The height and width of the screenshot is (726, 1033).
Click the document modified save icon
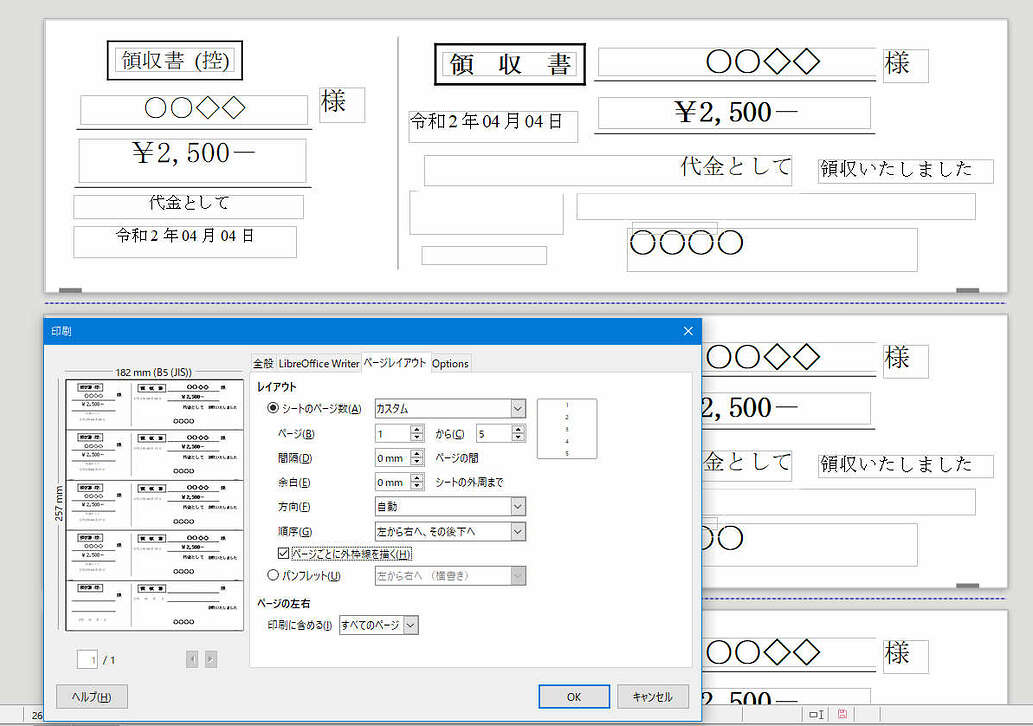(x=842, y=714)
